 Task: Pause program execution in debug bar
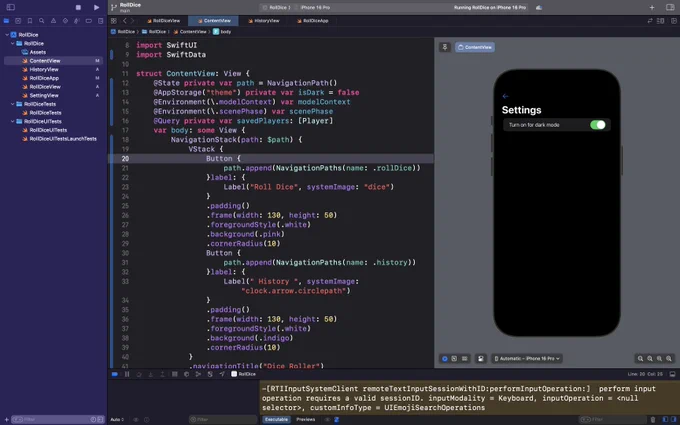tap(127, 374)
